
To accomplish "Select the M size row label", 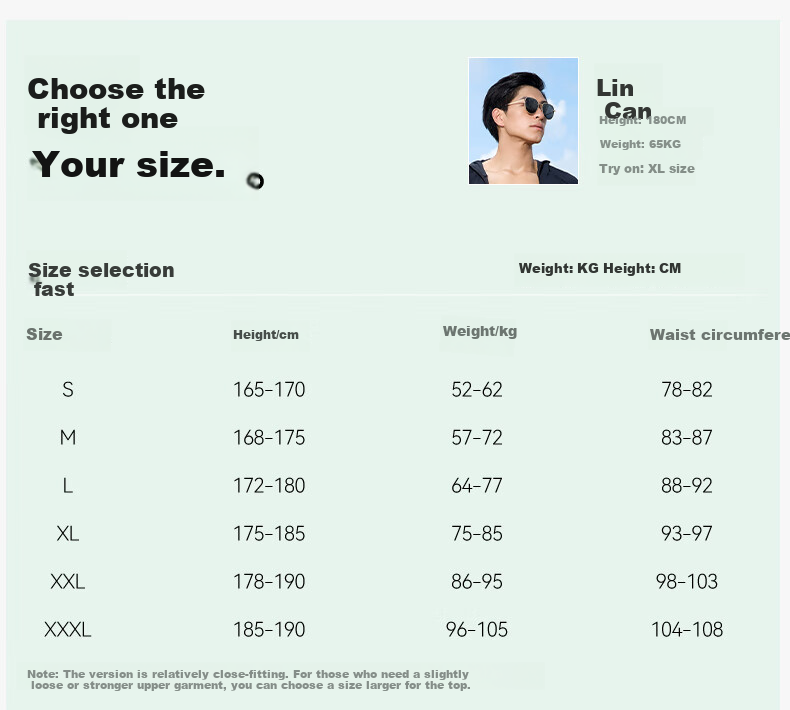I will 68,437.
